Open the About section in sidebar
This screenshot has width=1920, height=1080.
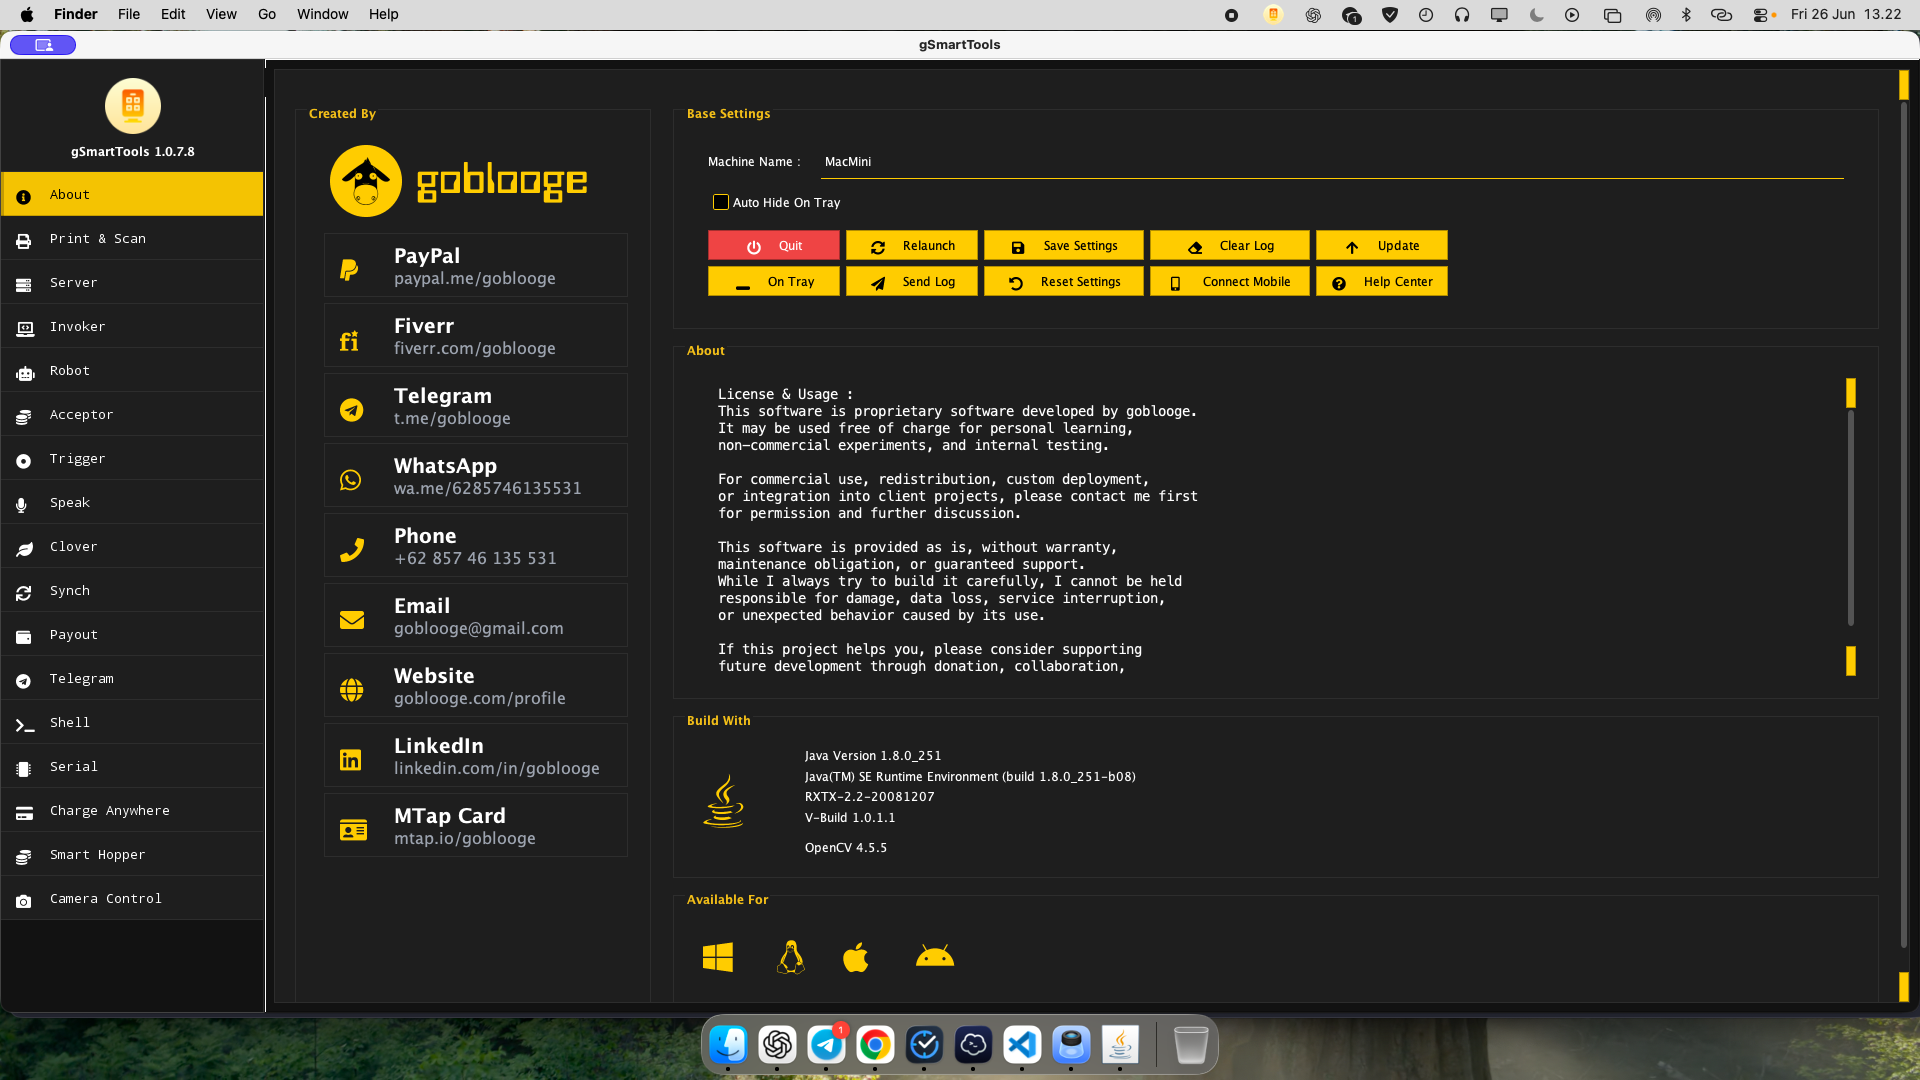click(132, 194)
